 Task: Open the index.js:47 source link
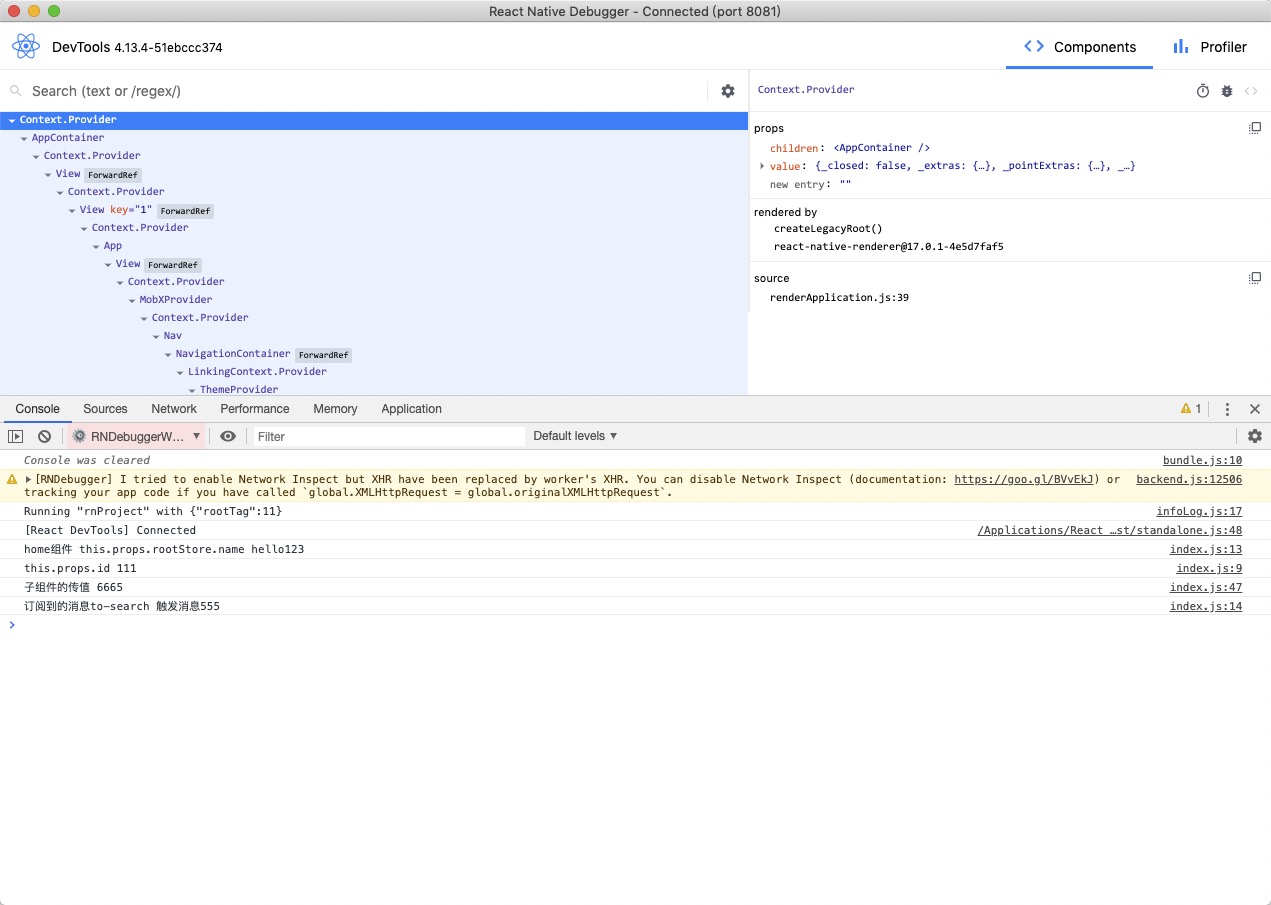pos(1206,587)
